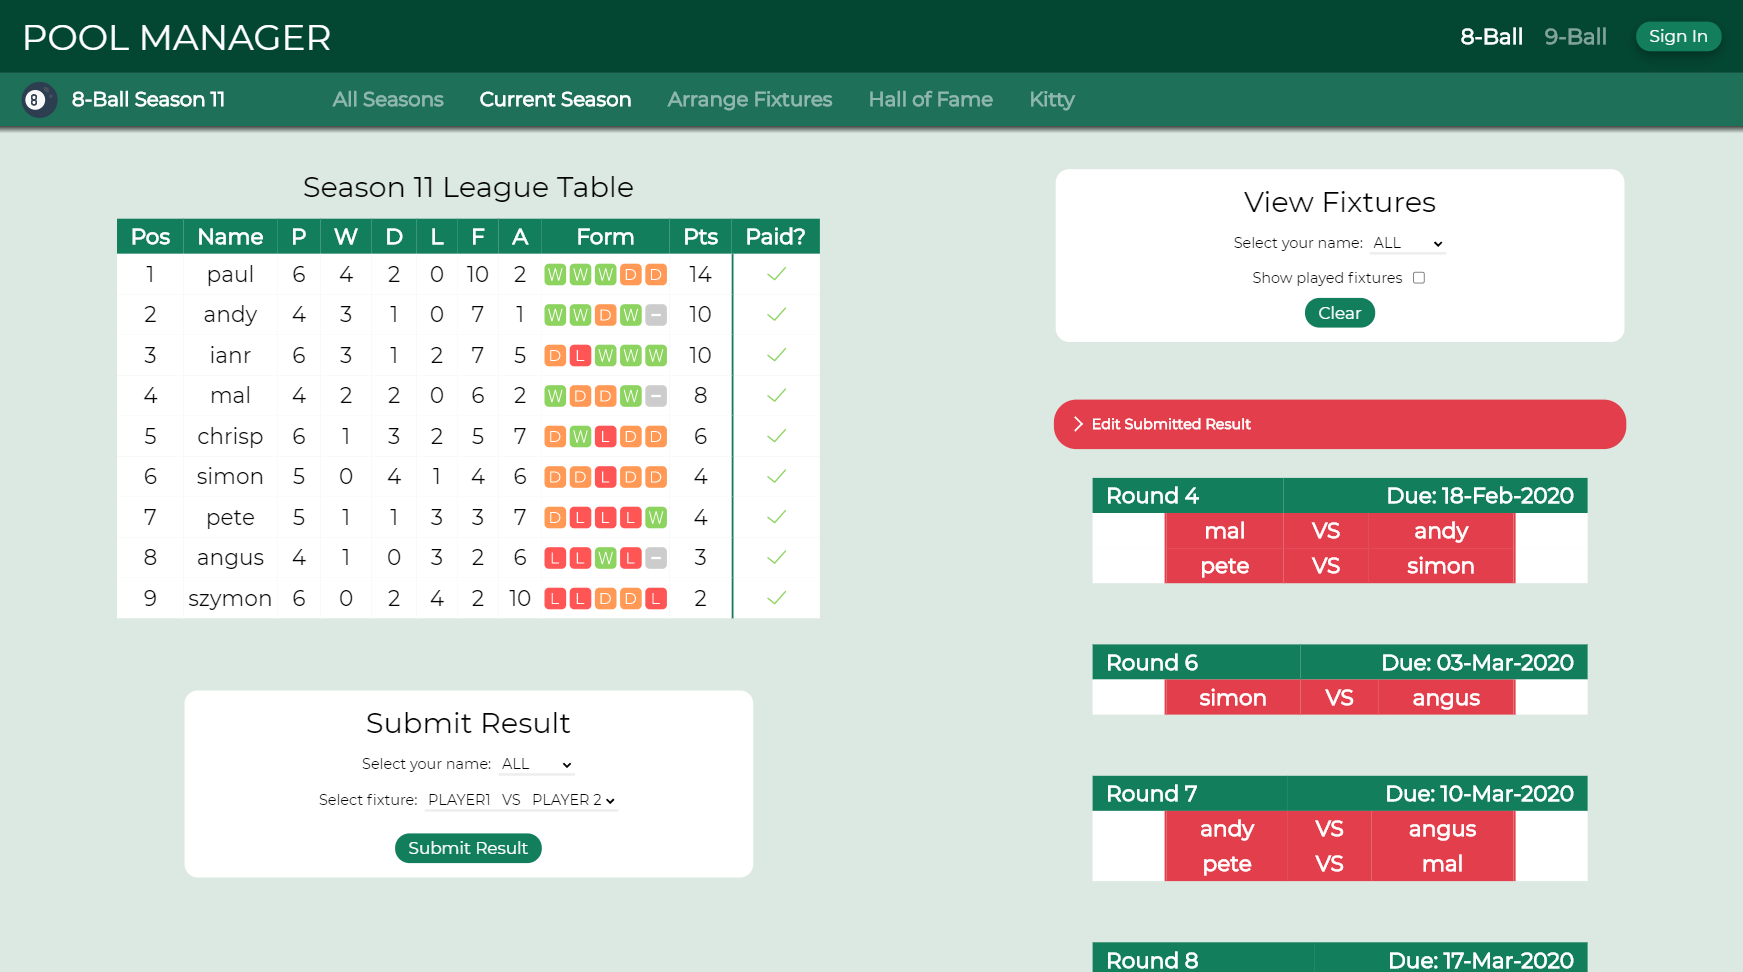
Task: Click the red L form badge in chrisp's row
Action: [605, 436]
